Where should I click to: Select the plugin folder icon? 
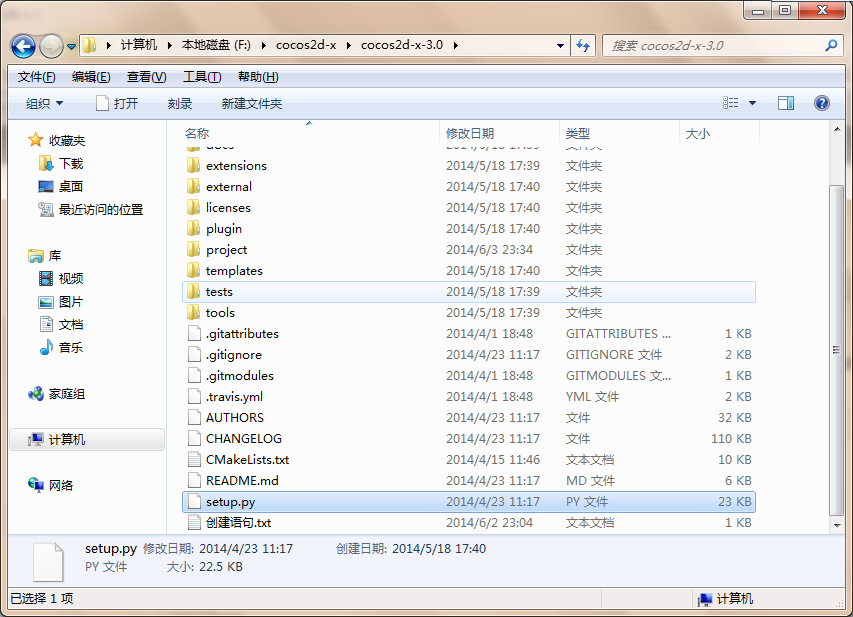click(x=194, y=229)
